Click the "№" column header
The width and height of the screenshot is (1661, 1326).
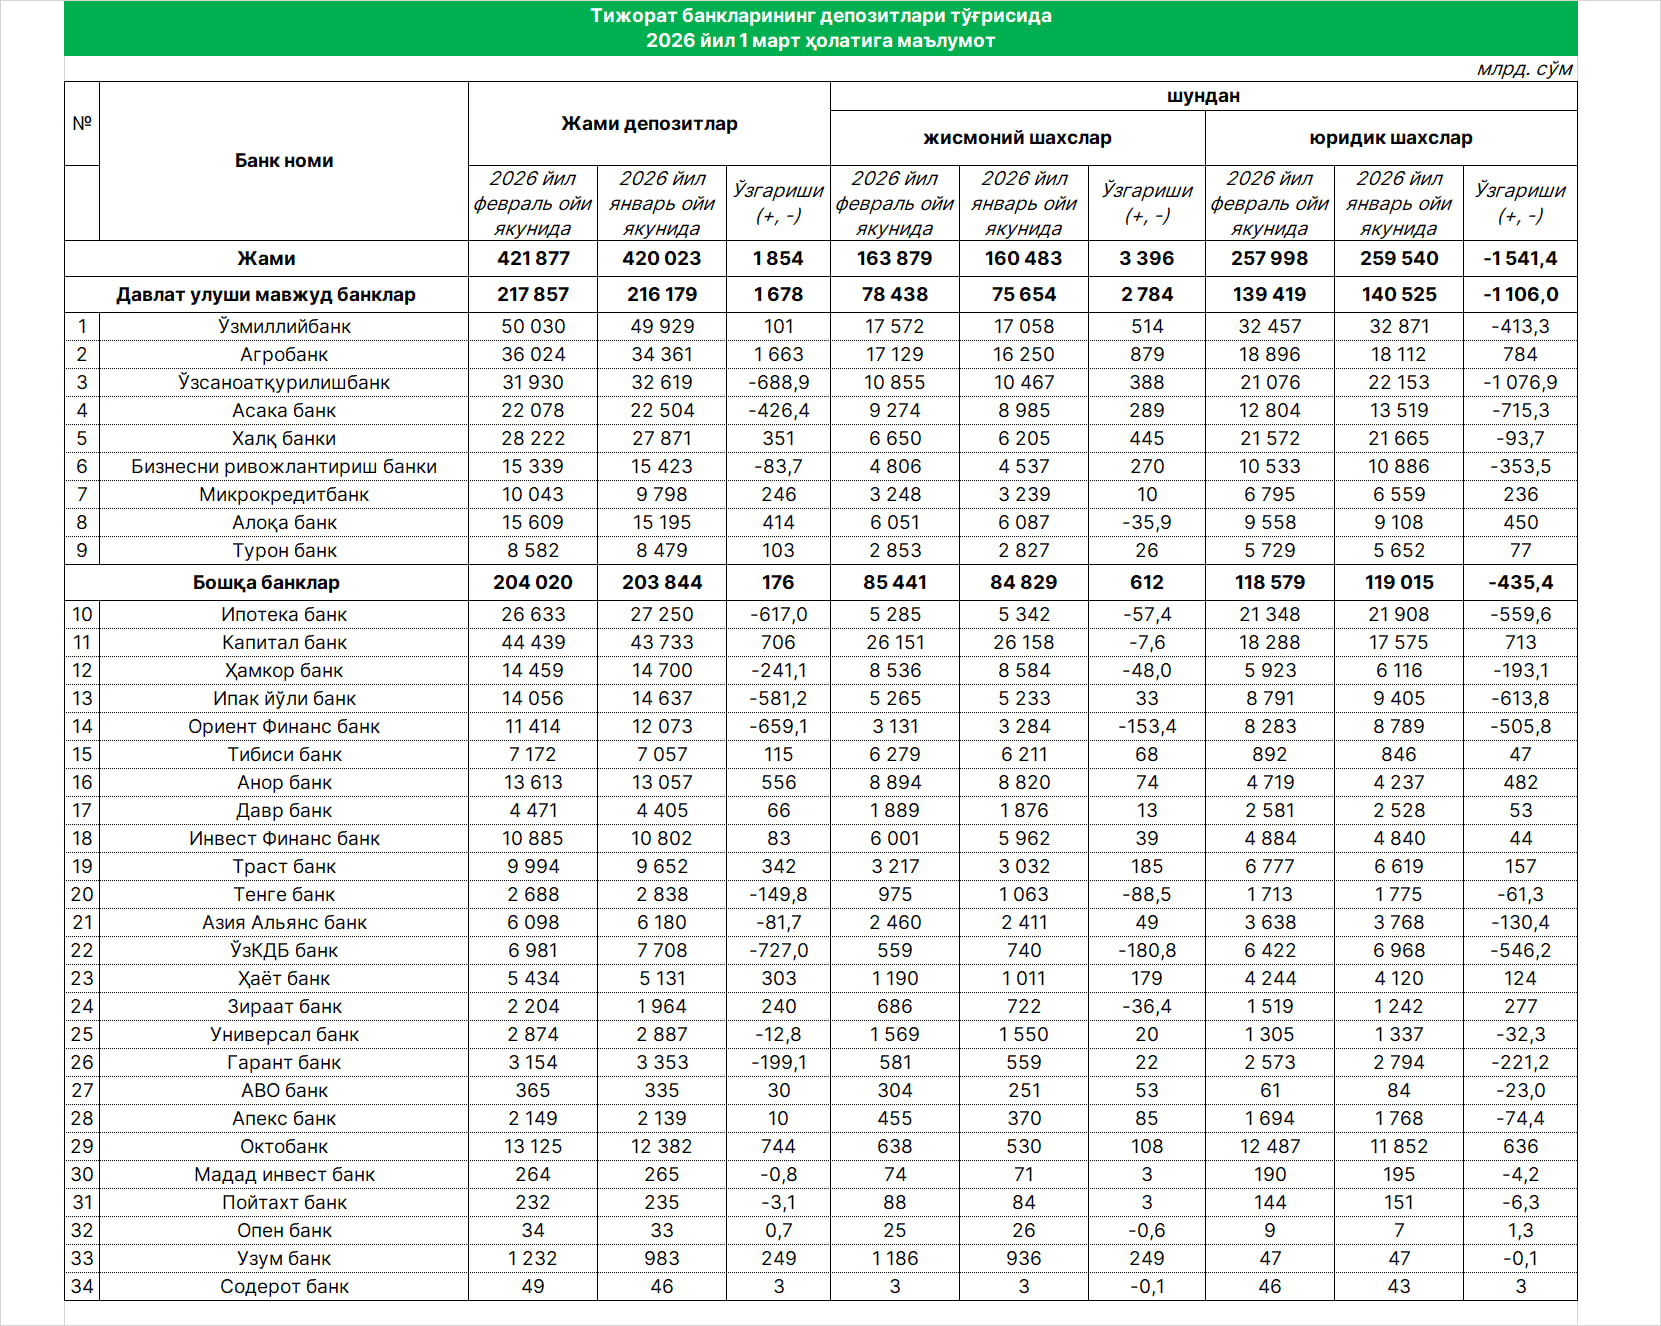pyautogui.click(x=82, y=124)
